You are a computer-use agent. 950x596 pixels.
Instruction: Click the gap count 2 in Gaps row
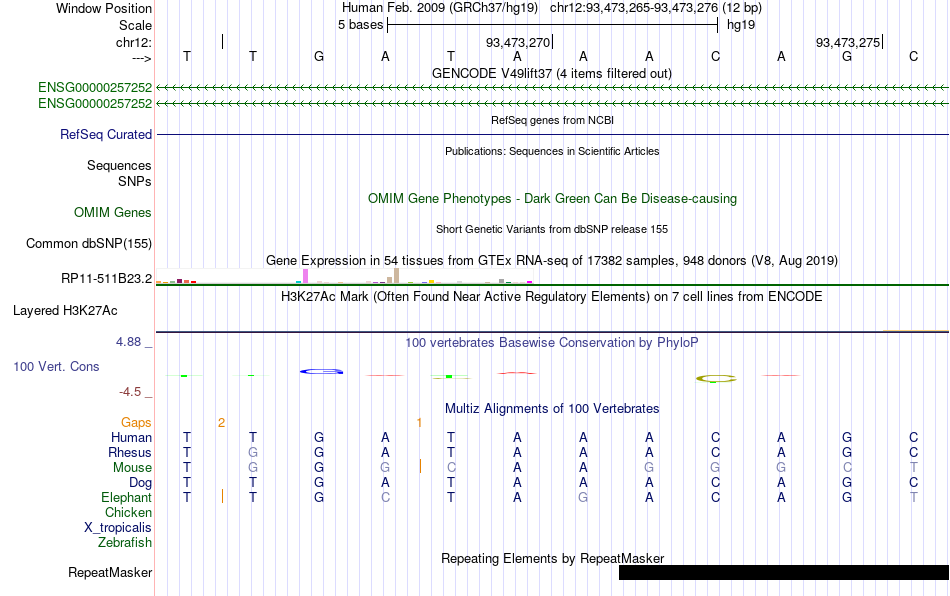222,423
